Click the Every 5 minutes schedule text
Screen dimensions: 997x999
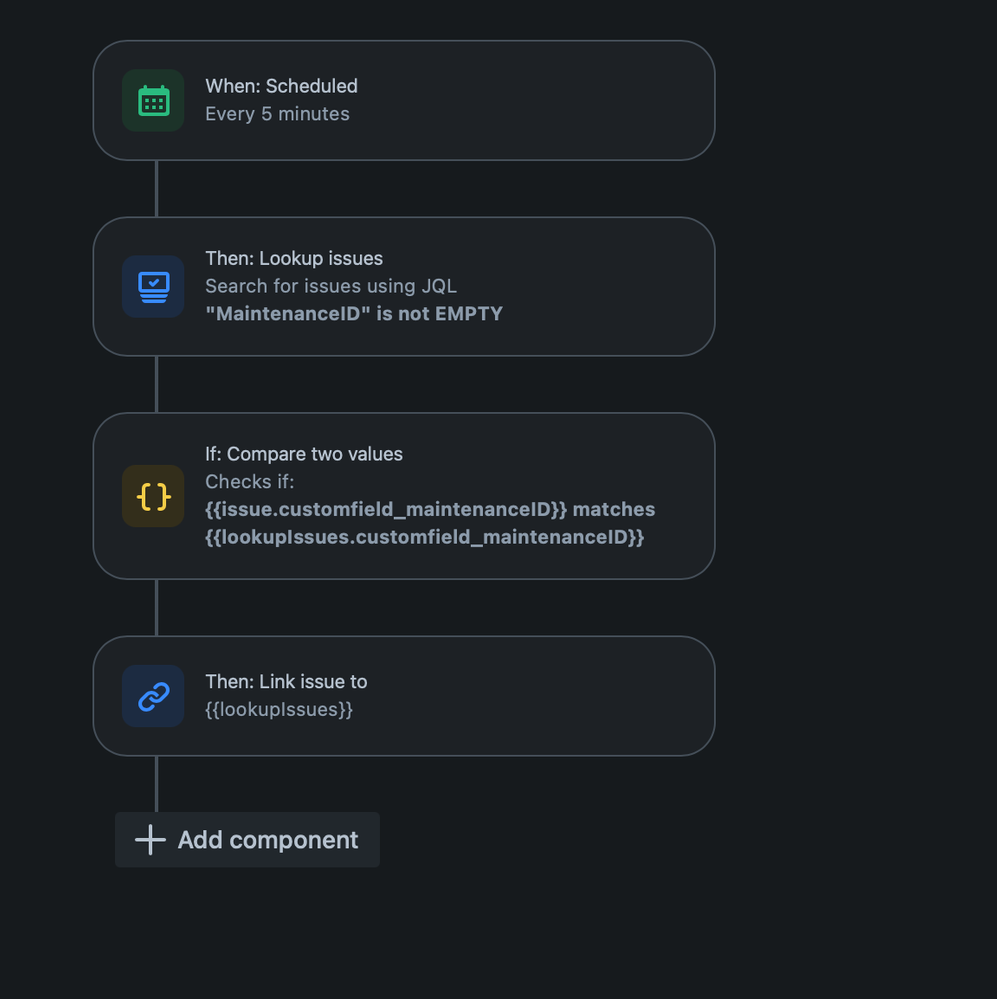(277, 114)
